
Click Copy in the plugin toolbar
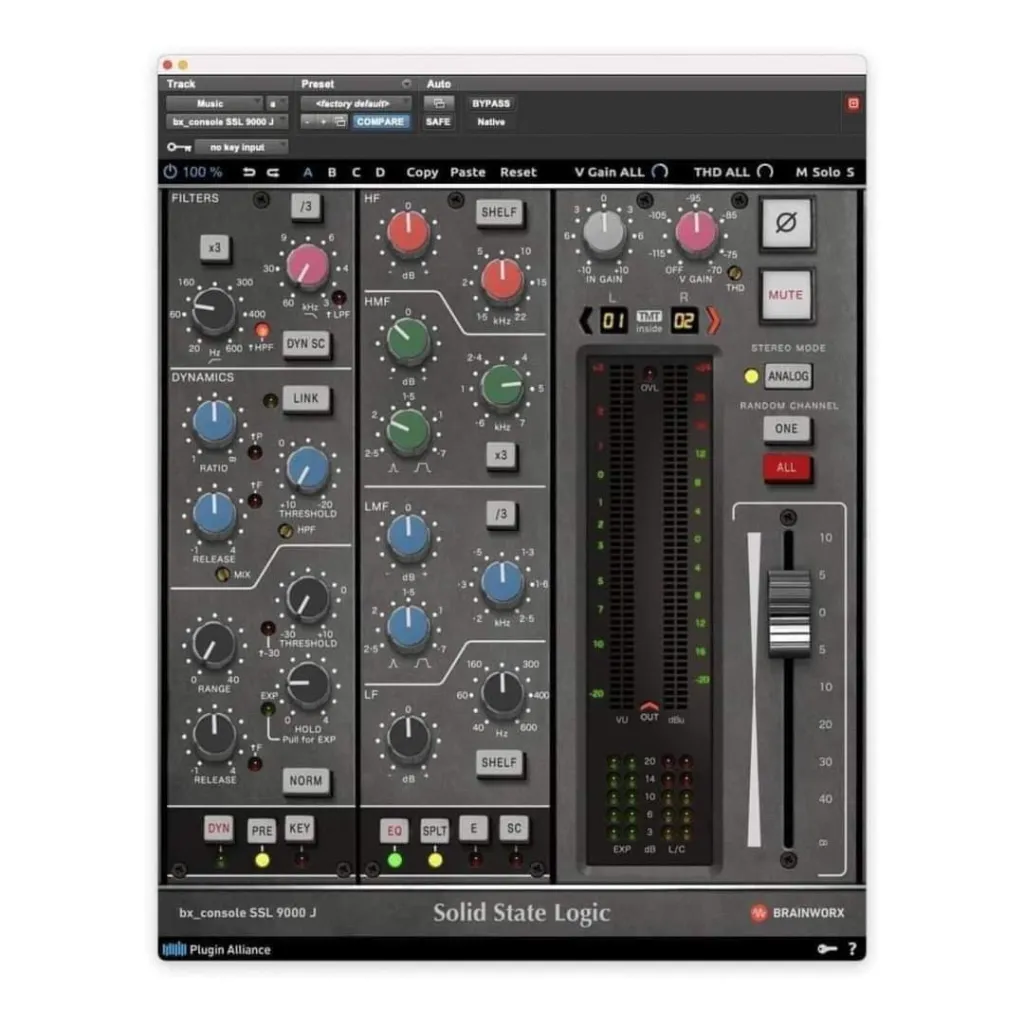422,172
